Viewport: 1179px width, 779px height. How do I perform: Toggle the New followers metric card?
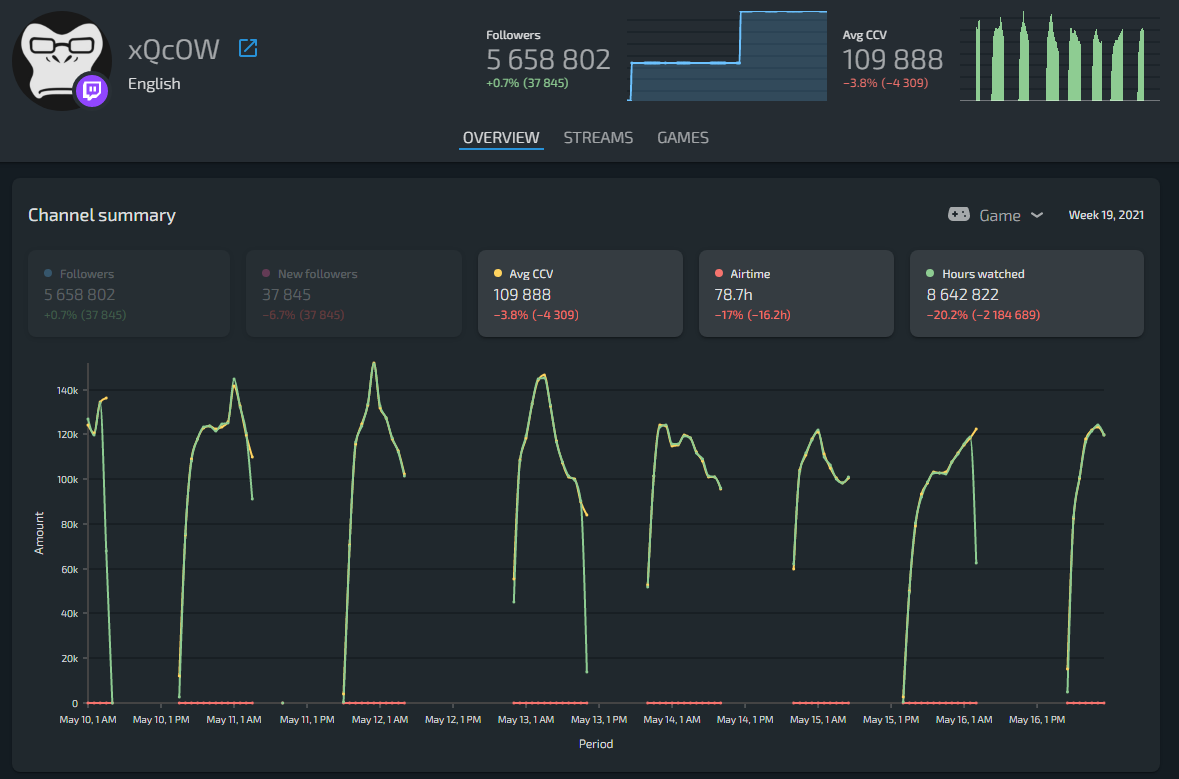(x=353, y=293)
